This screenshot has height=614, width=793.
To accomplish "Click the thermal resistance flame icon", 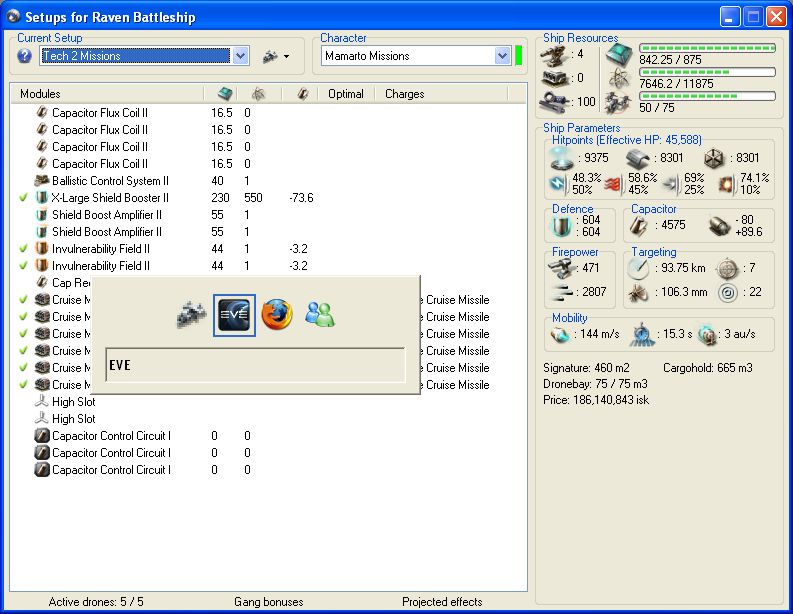I will pyautogui.click(x=612, y=185).
